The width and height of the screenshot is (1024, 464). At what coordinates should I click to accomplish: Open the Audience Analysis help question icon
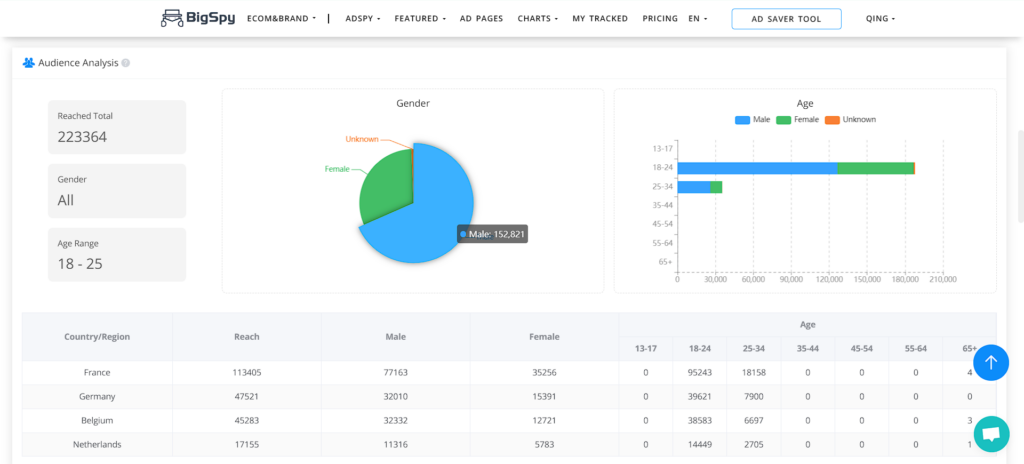coord(125,63)
